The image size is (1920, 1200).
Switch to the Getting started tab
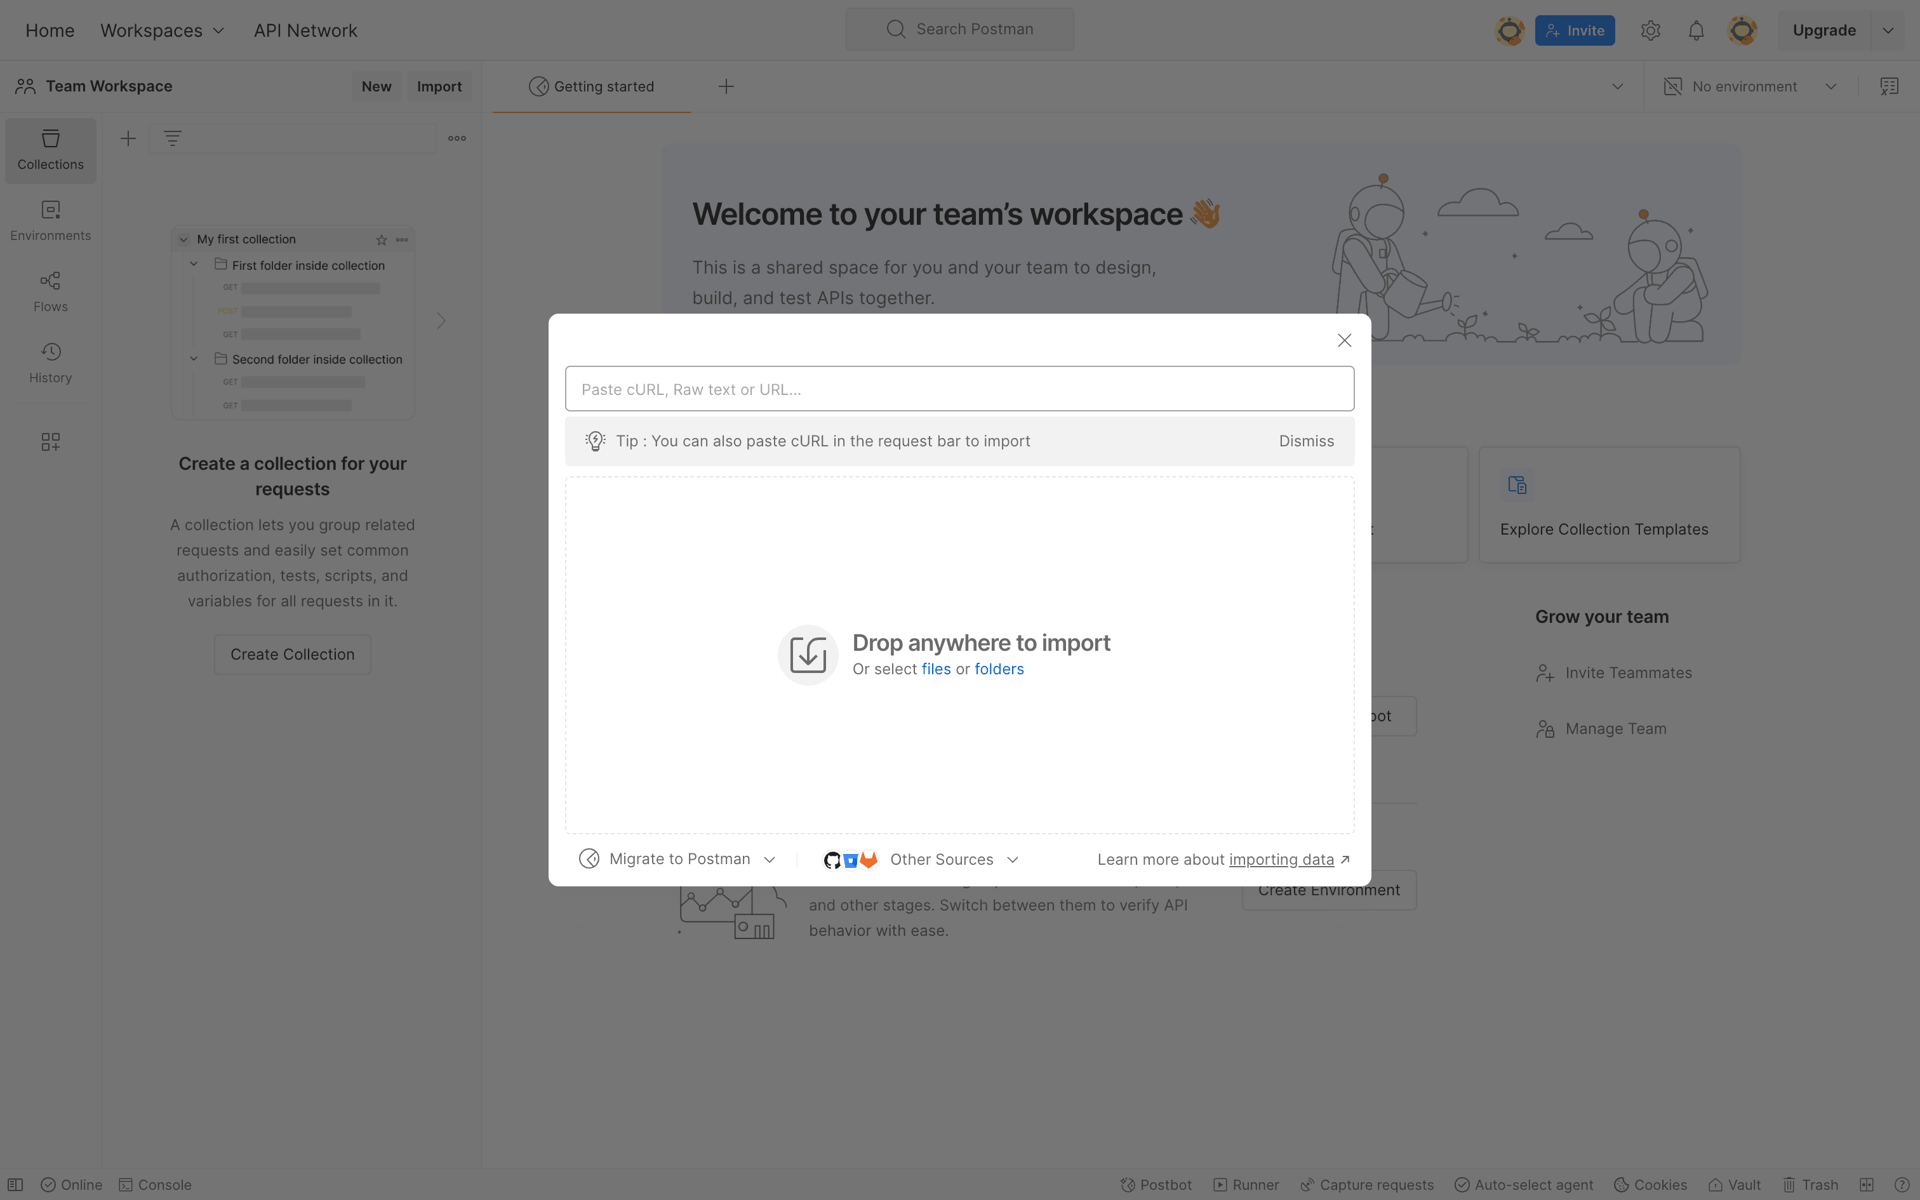coord(591,86)
